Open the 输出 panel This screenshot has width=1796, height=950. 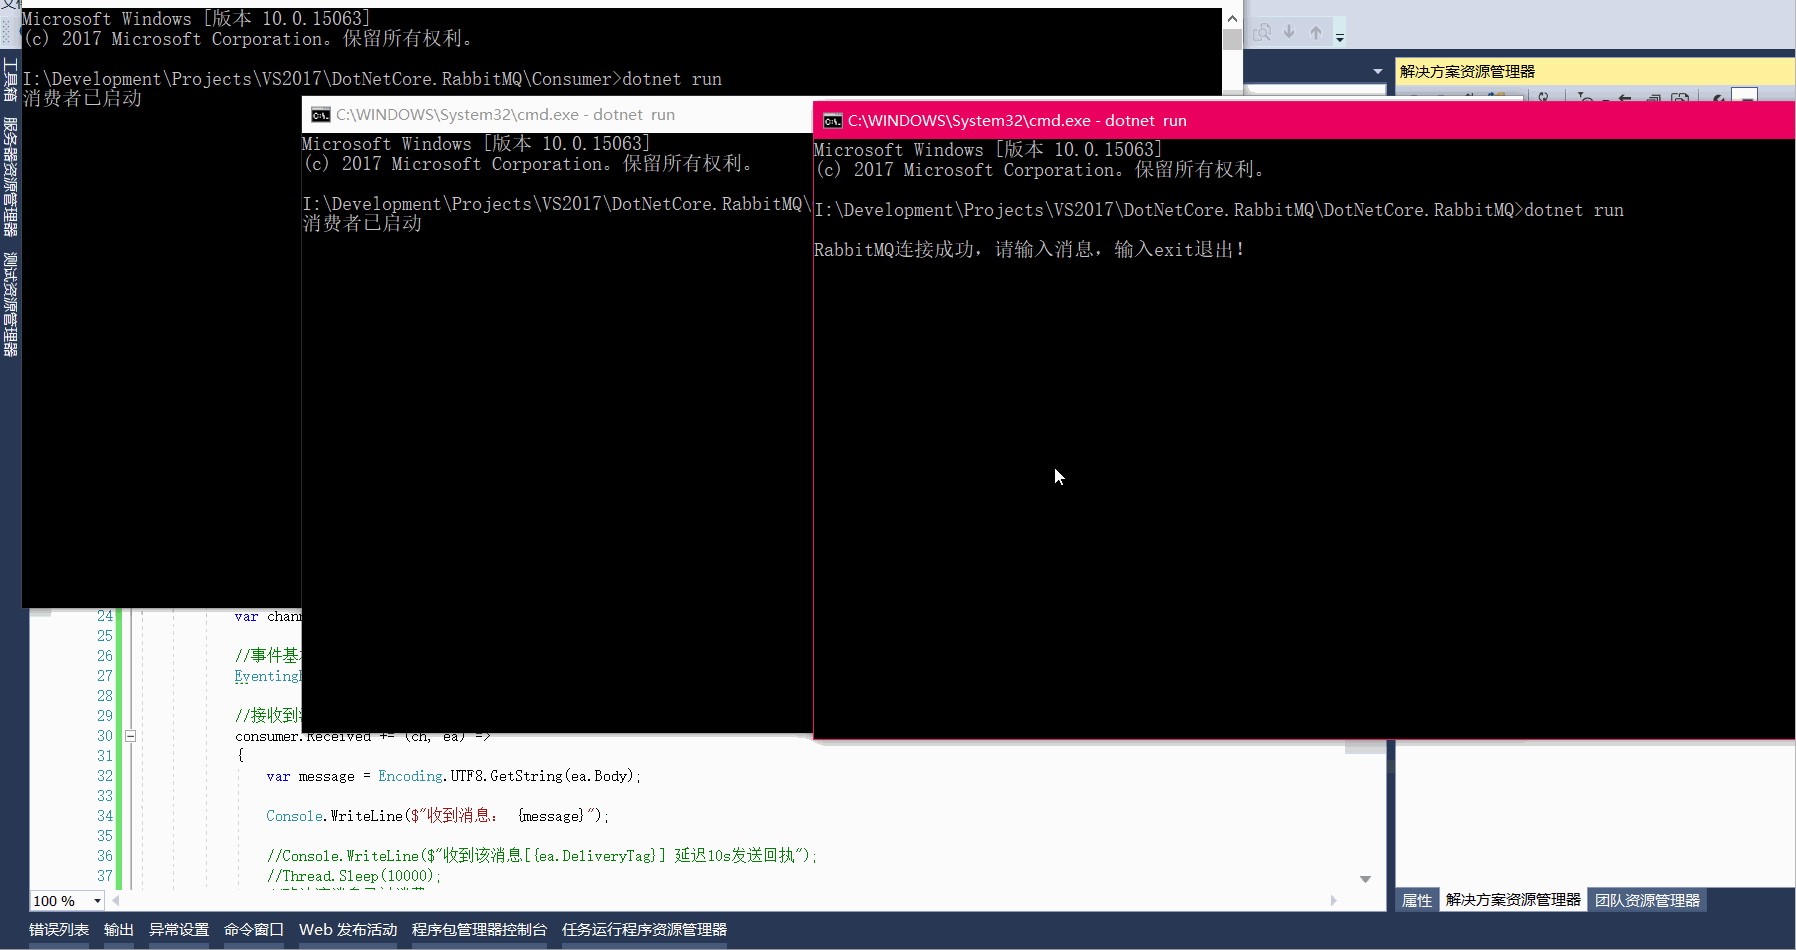(118, 929)
